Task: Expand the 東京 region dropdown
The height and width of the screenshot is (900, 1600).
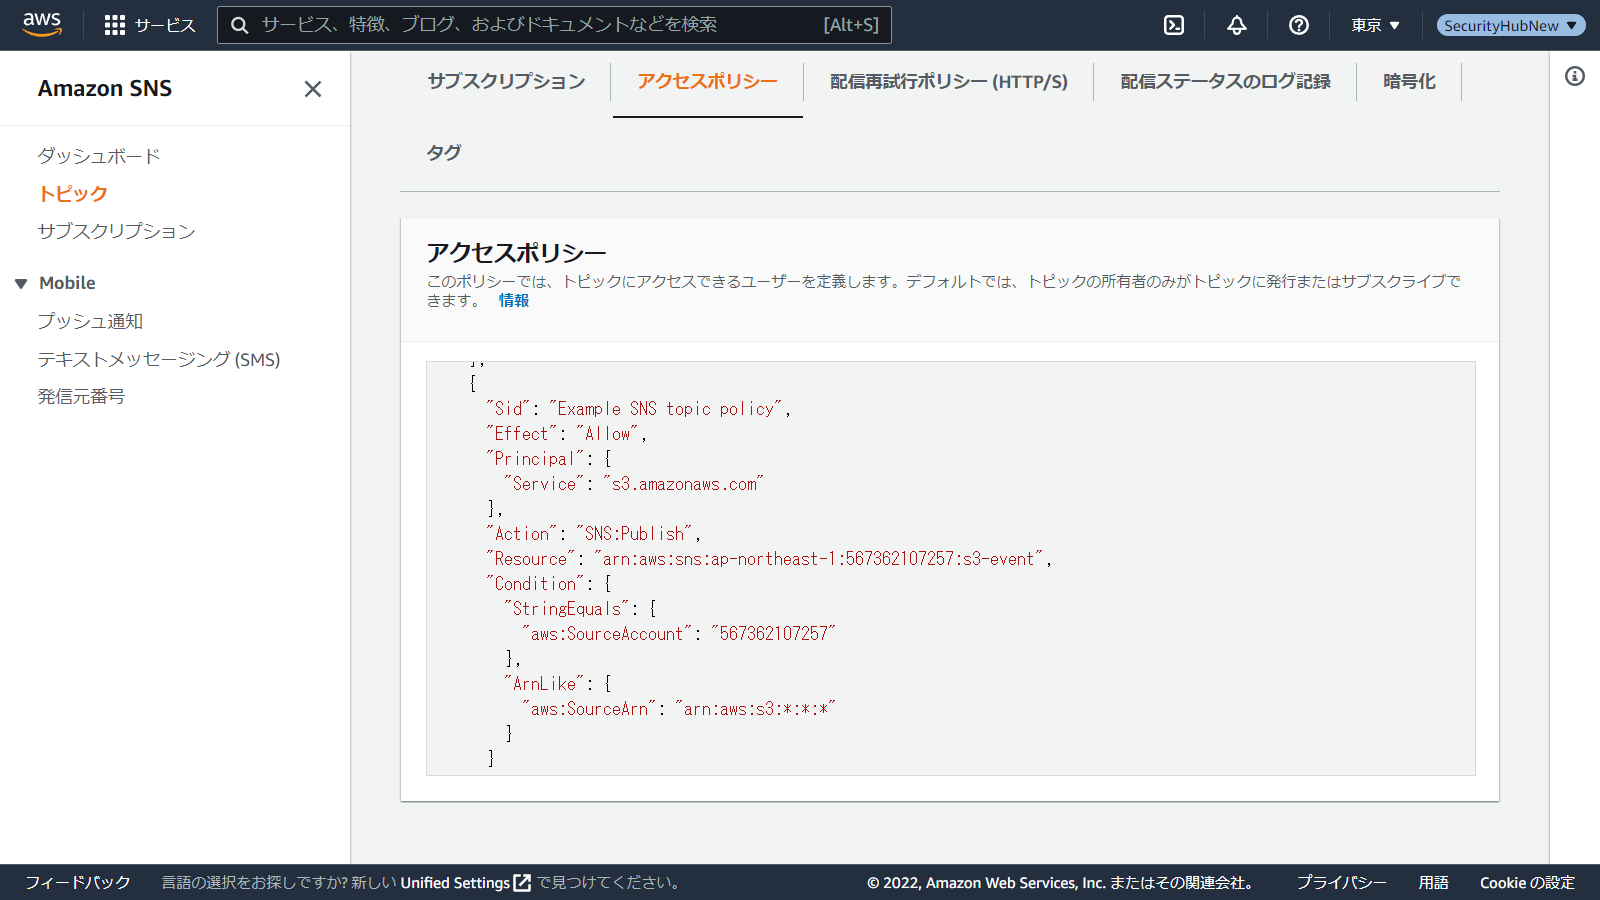Action: [1375, 25]
